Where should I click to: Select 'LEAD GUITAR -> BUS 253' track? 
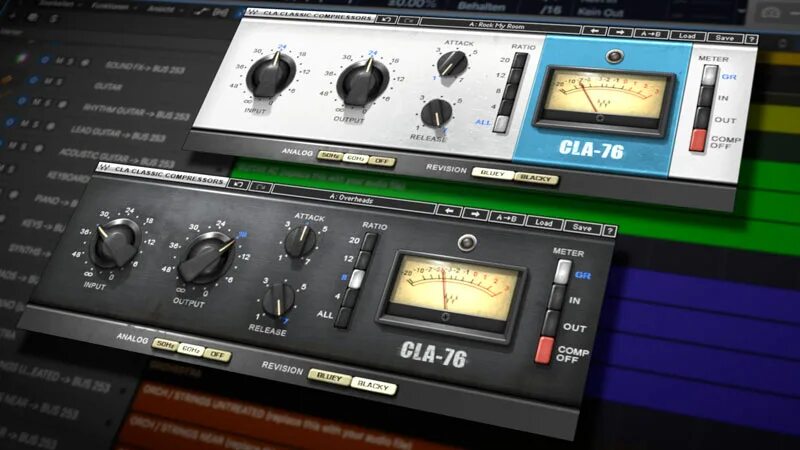coord(118,133)
